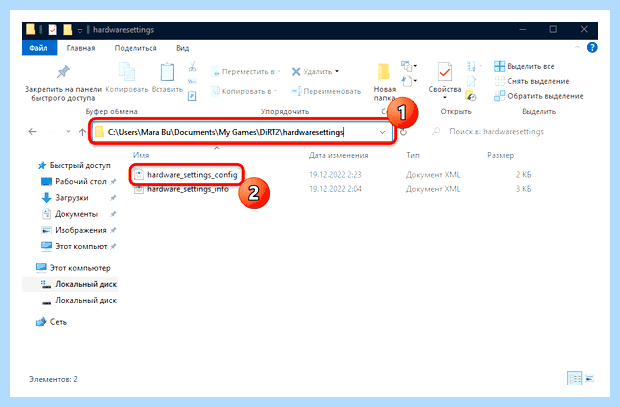620x407 pixels.
Task: Switch to details view icon
Action: pyautogui.click(x=575, y=378)
